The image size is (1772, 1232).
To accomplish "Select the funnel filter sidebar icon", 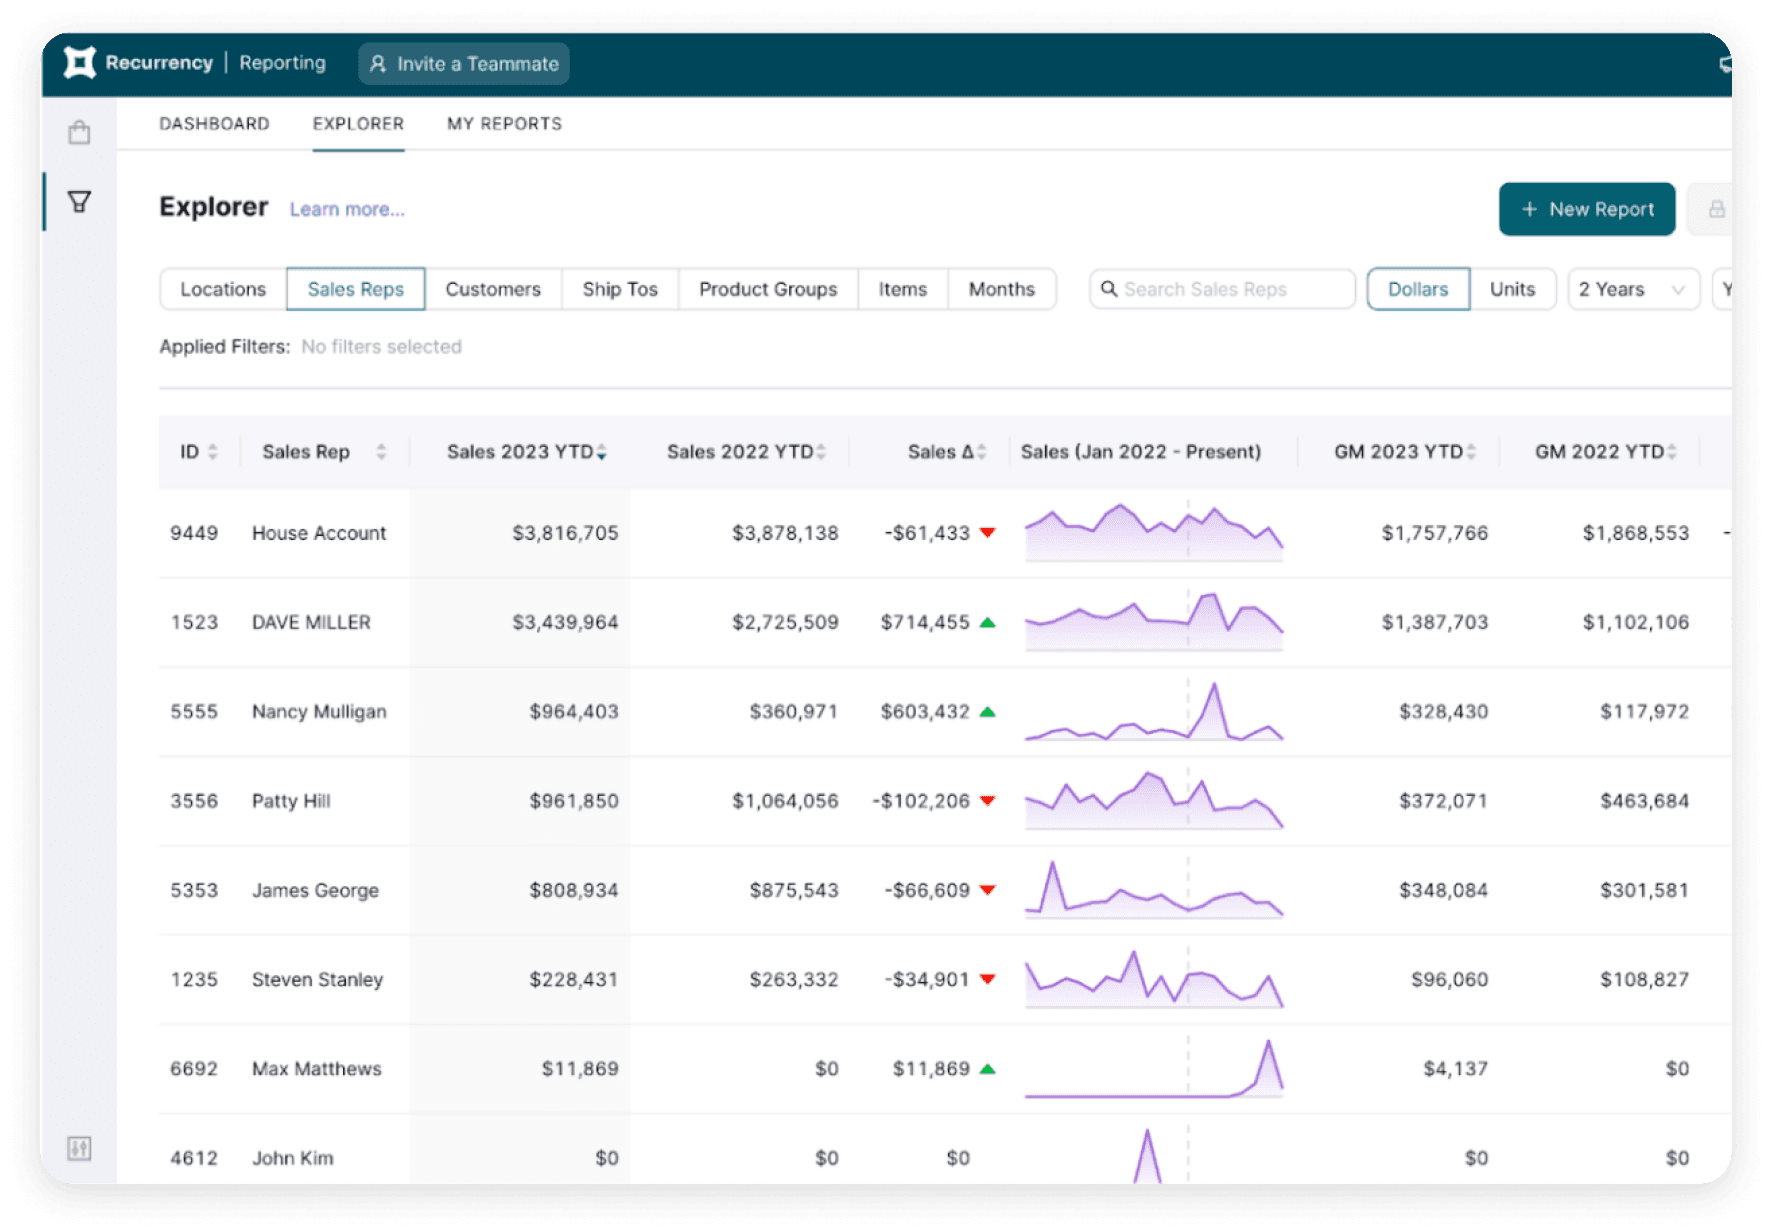I will click(x=79, y=202).
